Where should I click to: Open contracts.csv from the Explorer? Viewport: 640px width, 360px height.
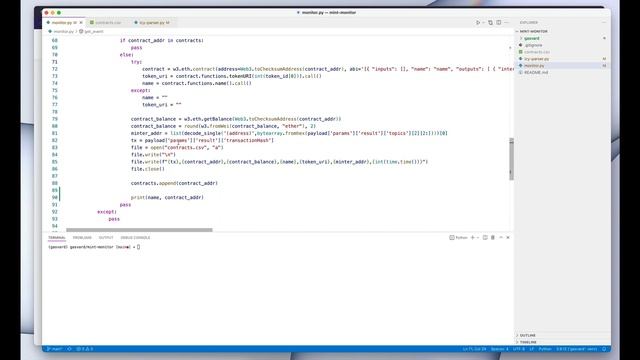[537, 52]
